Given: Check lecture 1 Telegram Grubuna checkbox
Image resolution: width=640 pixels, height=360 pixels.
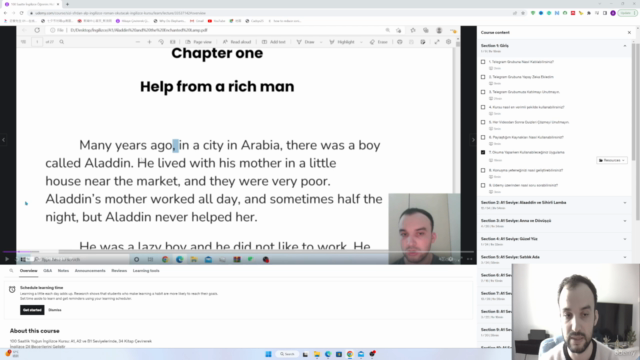Looking at the screenshot, I should tap(483, 62).
